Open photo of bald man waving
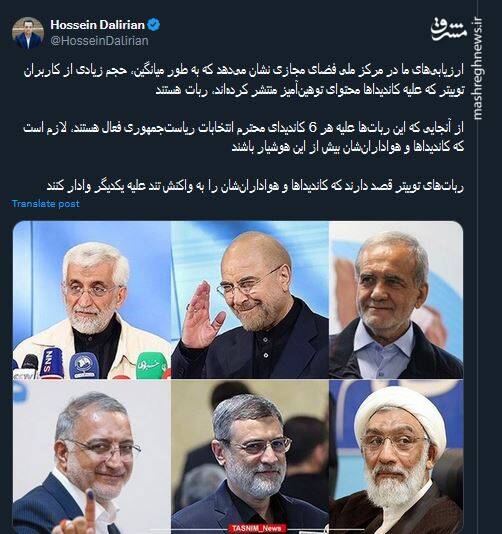The height and width of the screenshot is (534, 502). (250, 300)
